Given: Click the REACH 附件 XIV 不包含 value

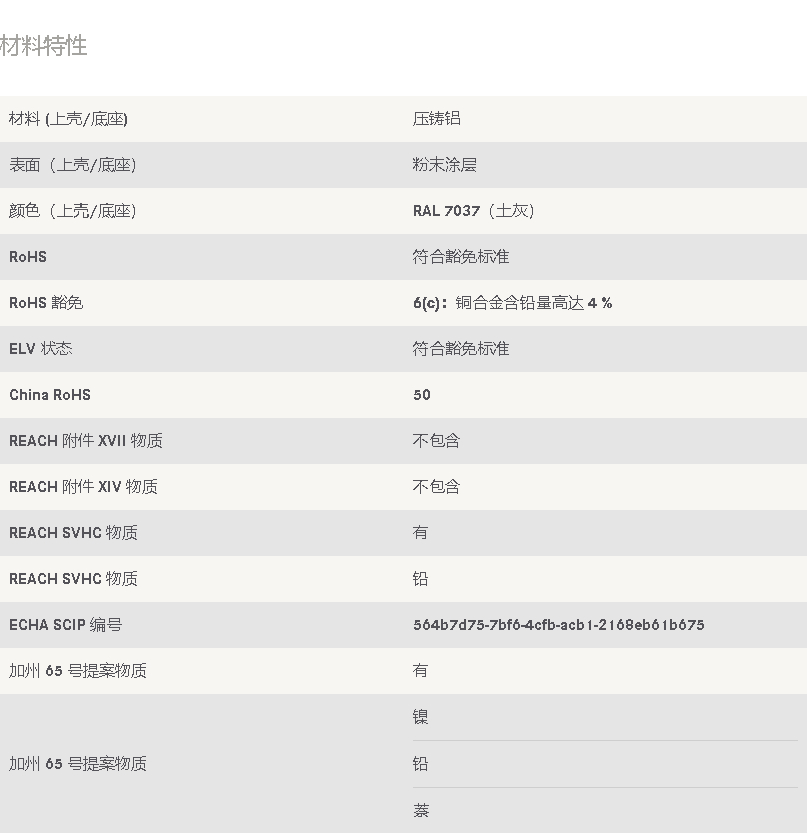Looking at the screenshot, I should click(x=436, y=487).
